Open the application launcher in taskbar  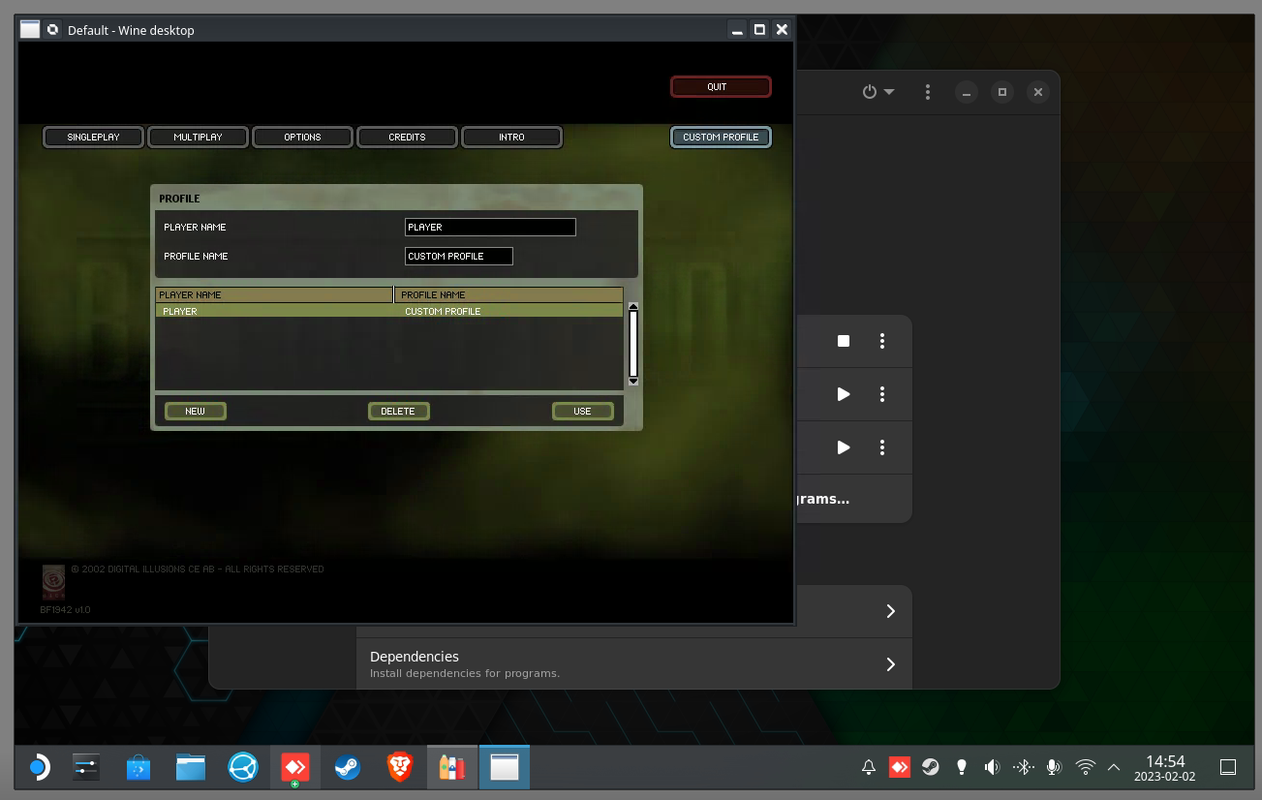(37, 768)
